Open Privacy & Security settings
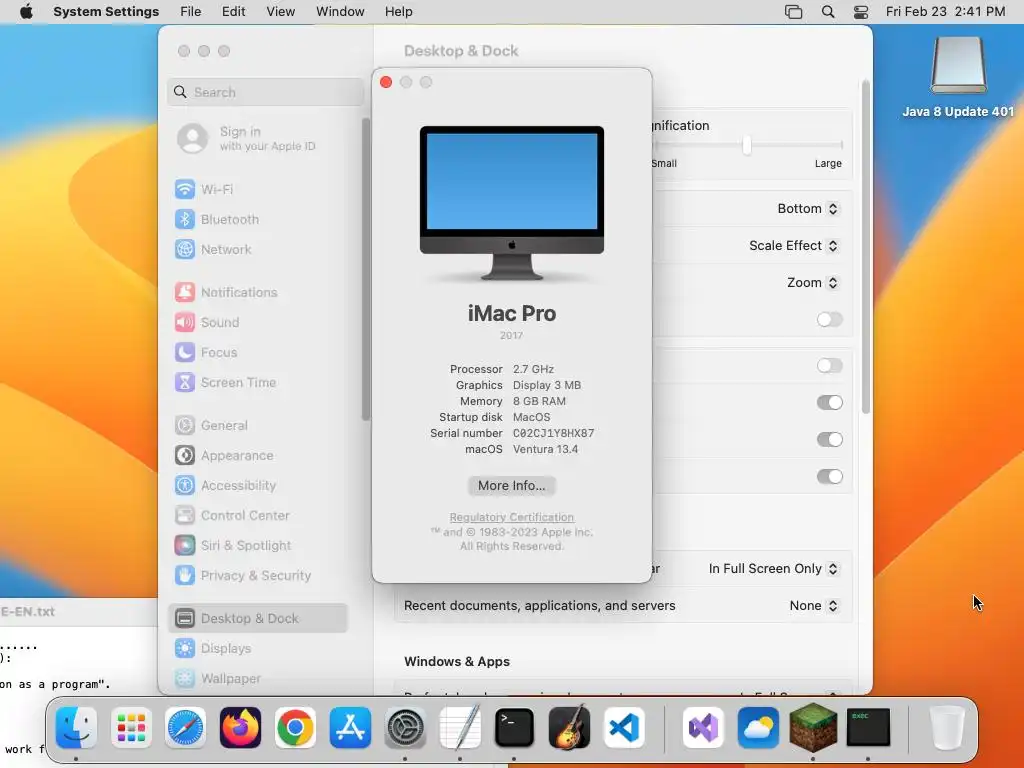Screen dimensions: 1024x768 click(242, 576)
